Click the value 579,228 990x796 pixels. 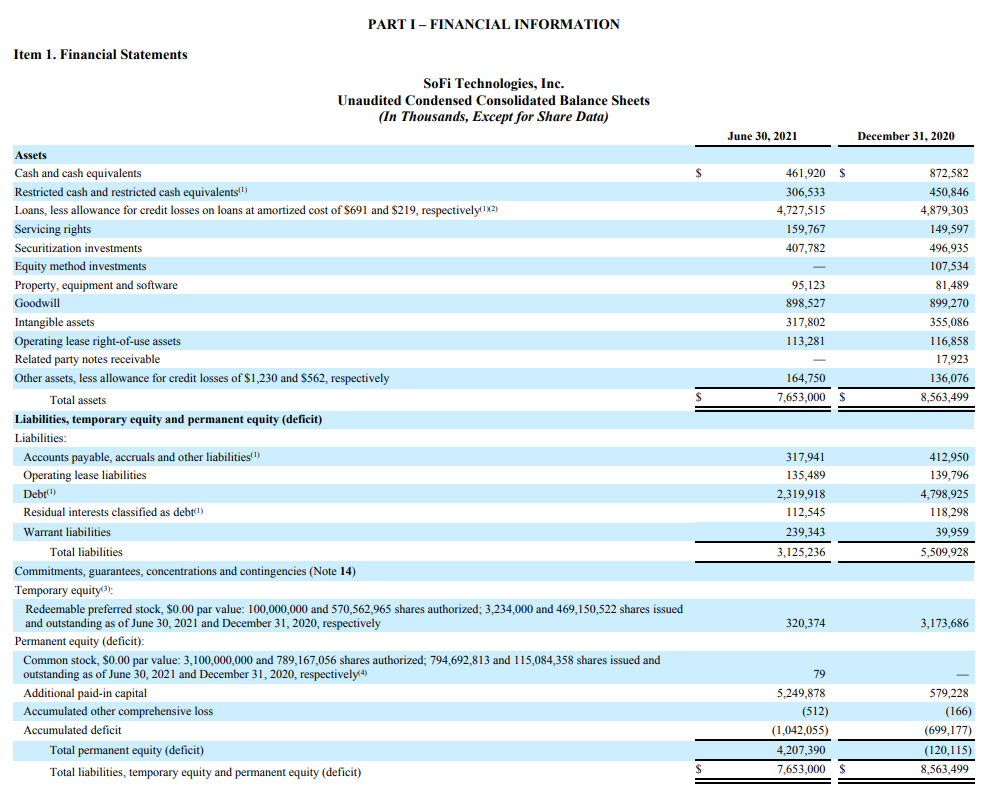[x=948, y=693]
